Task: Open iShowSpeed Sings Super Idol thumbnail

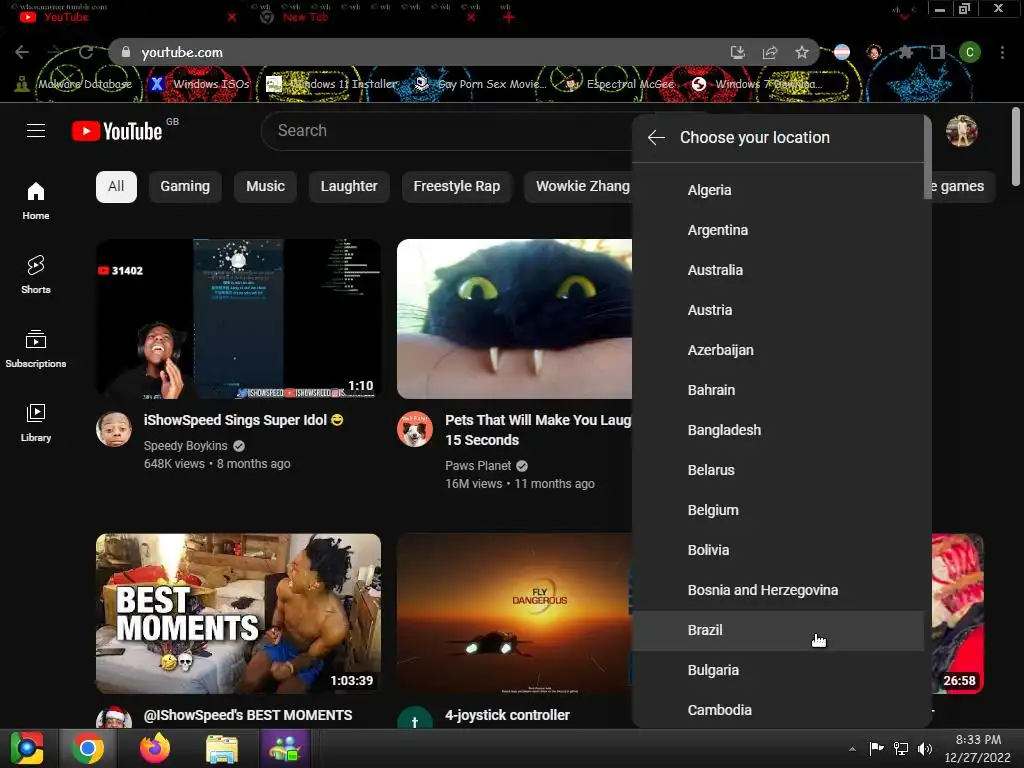Action: pyautogui.click(x=238, y=319)
